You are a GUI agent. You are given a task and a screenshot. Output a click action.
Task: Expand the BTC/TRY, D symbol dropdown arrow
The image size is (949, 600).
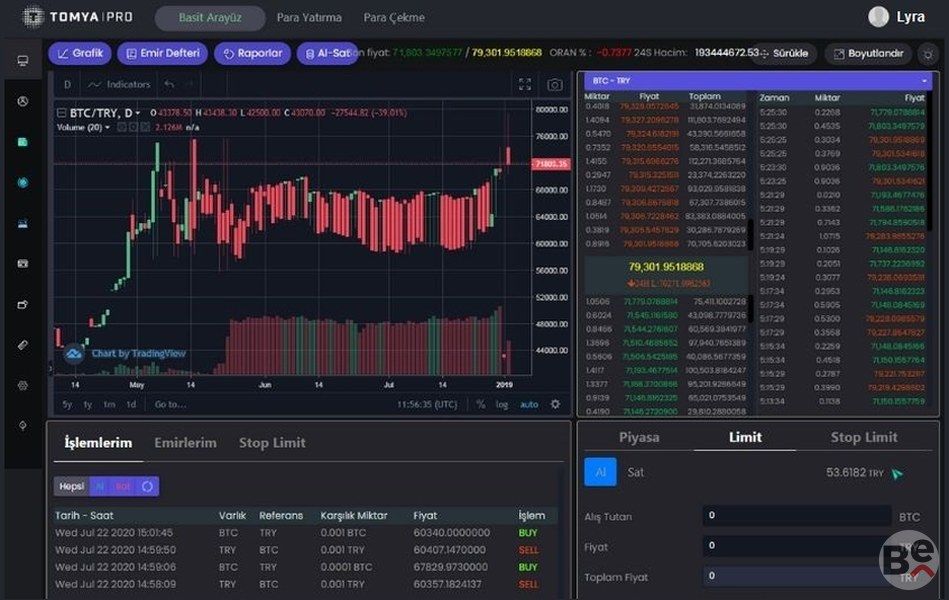coord(138,113)
